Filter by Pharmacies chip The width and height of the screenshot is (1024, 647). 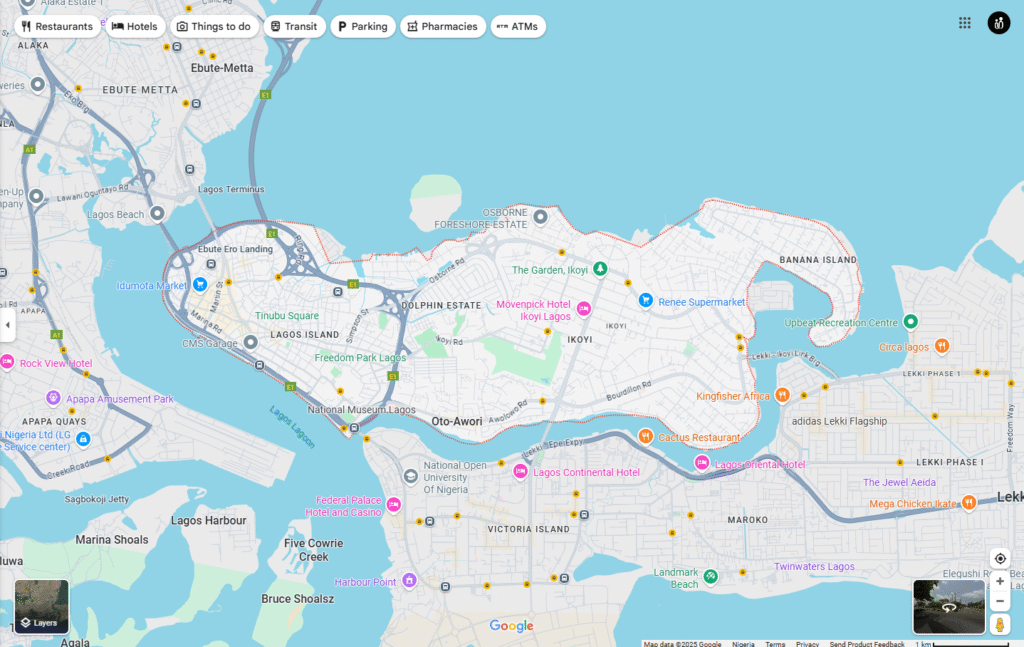coord(443,27)
